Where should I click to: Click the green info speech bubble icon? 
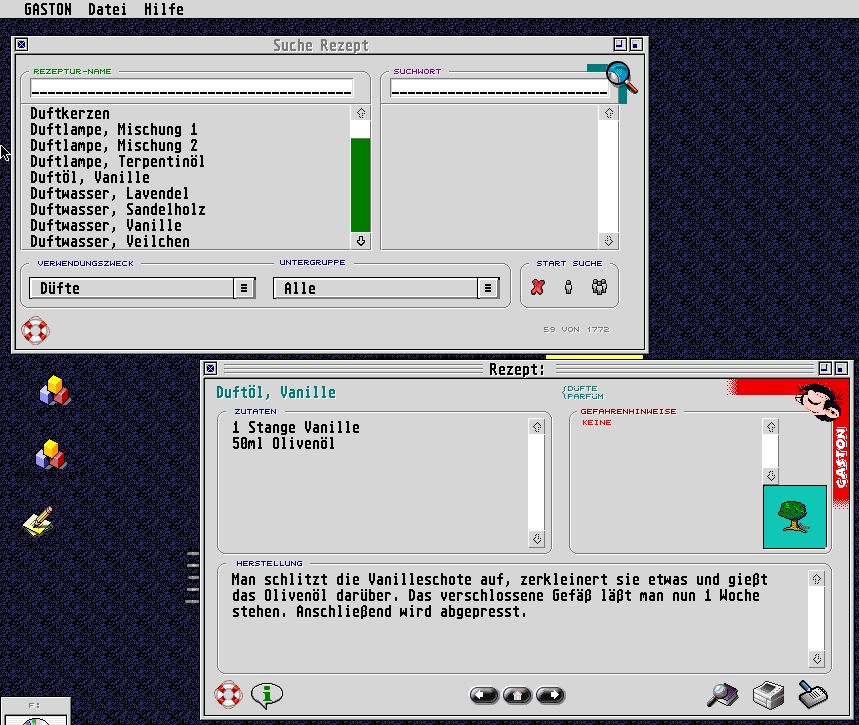point(266,693)
